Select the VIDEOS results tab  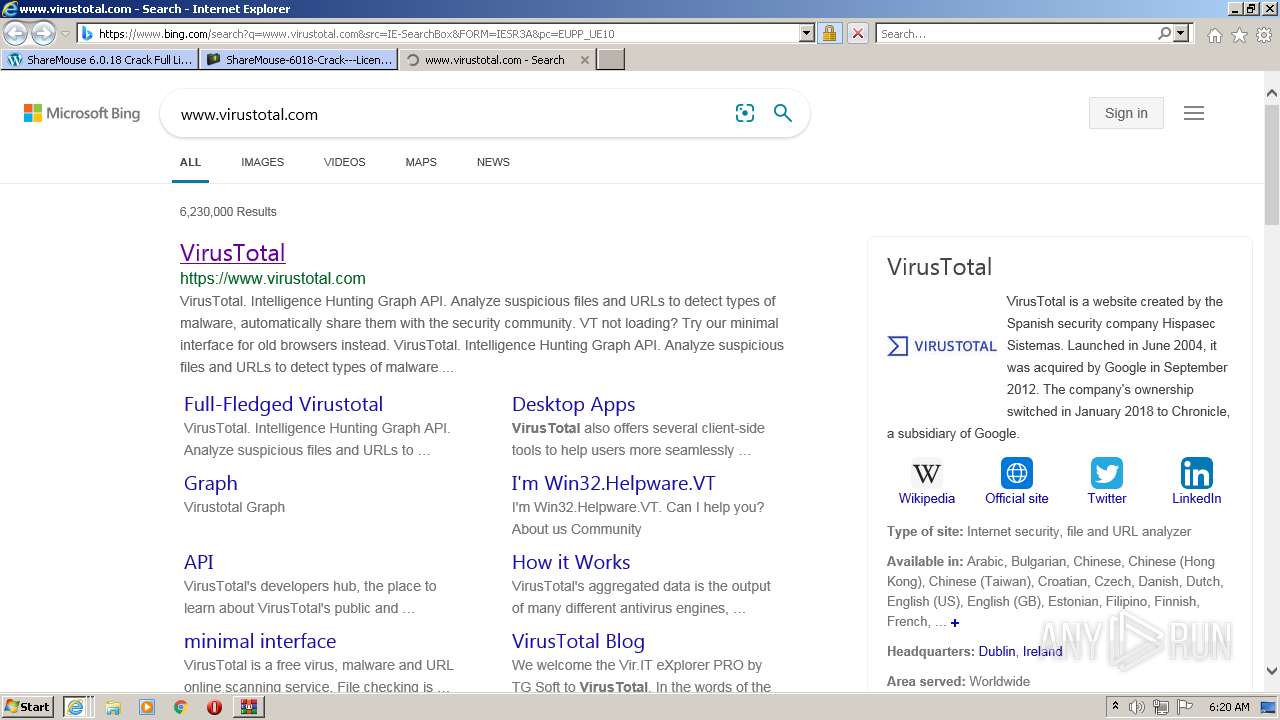(x=344, y=162)
